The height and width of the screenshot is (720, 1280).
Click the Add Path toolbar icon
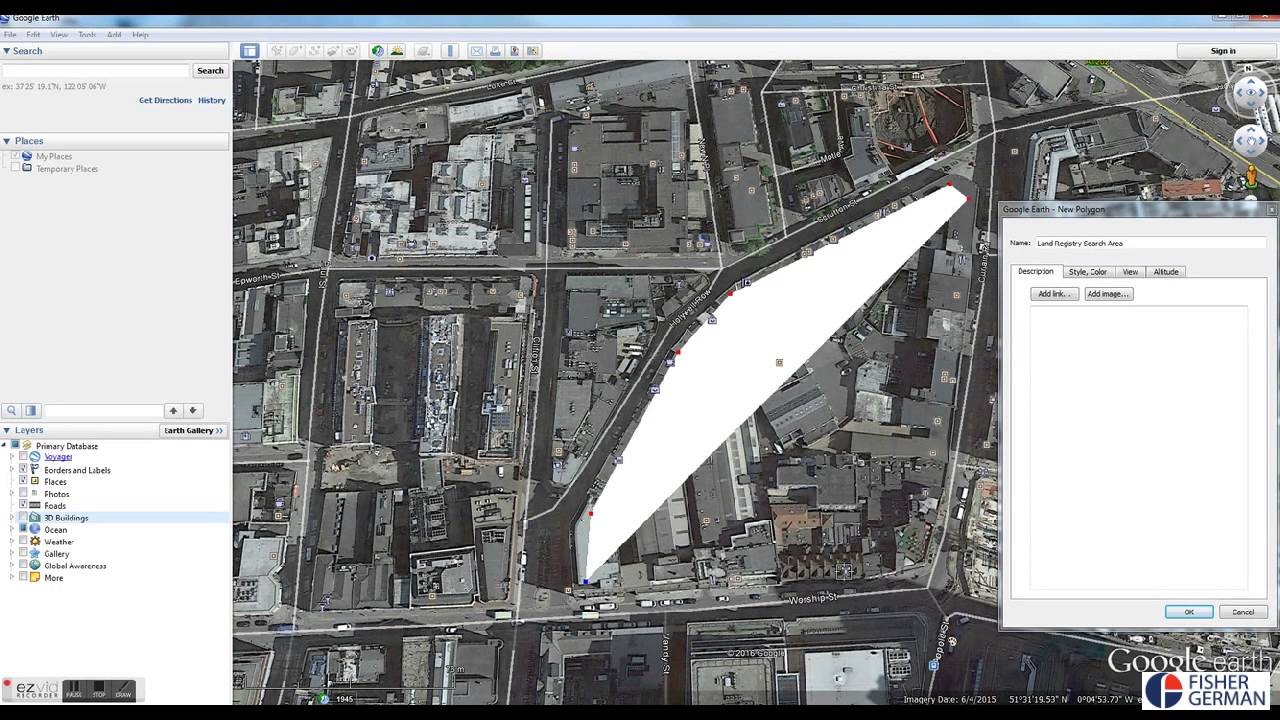click(x=315, y=51)
